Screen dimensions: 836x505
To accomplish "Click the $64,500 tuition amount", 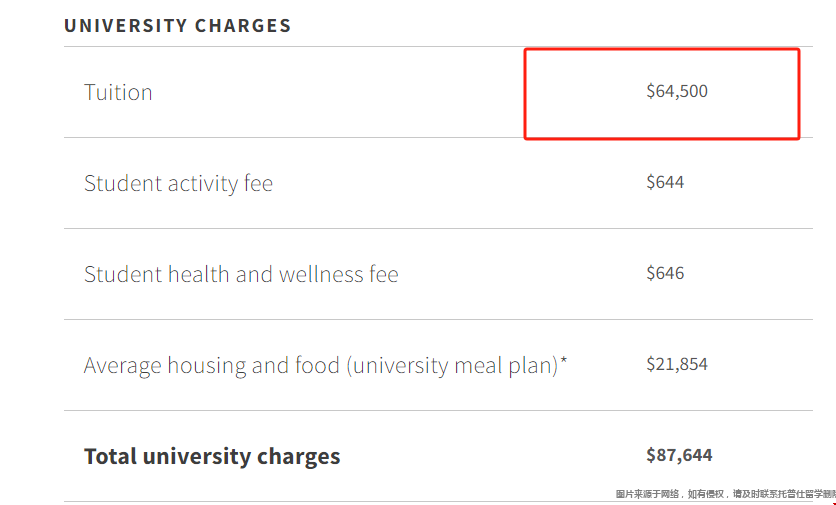I will click(677, 91).
